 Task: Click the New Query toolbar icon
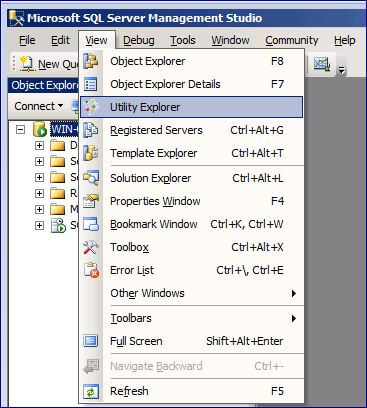(27, 63)
